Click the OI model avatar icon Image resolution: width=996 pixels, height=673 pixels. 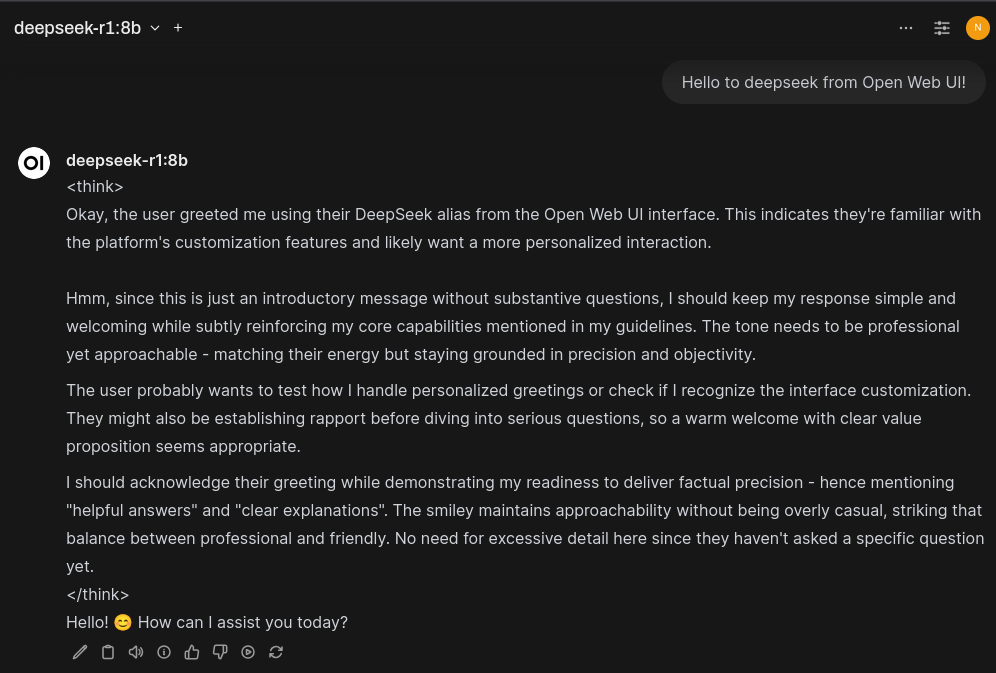(x=34, y=162)
